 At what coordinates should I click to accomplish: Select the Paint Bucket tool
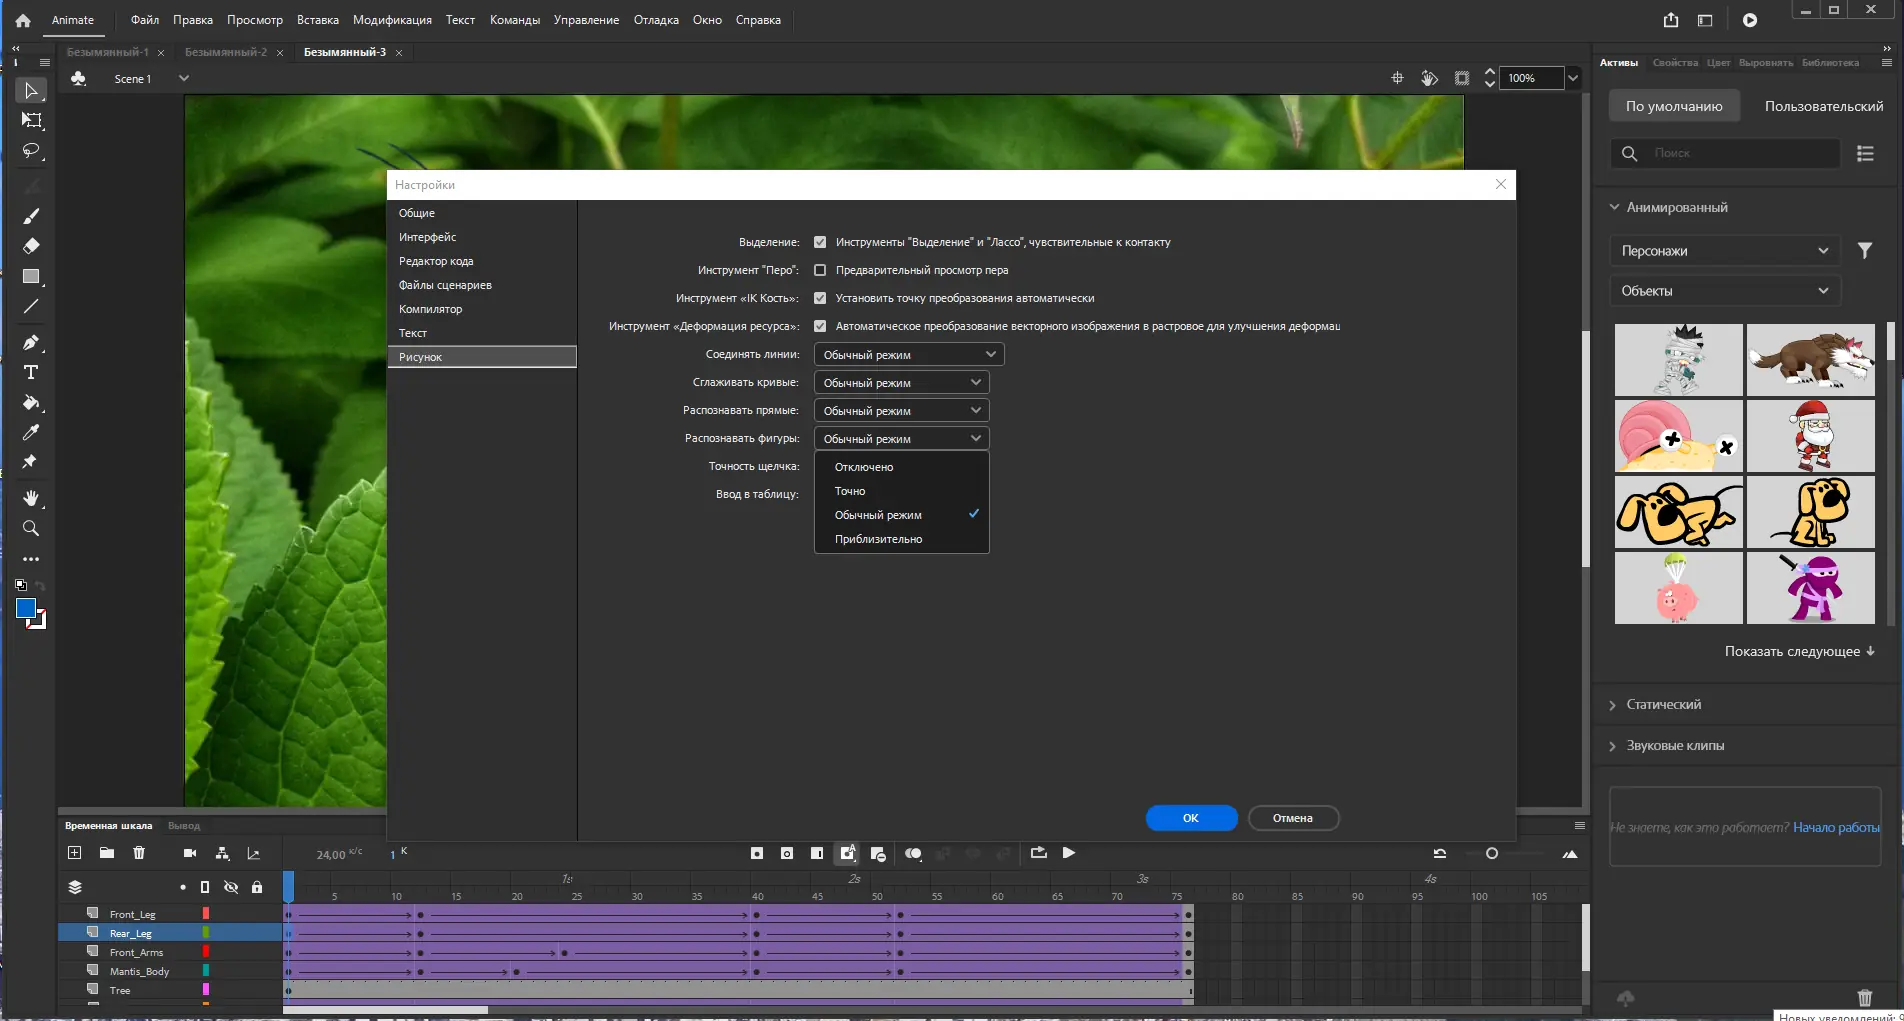[31, 404]
